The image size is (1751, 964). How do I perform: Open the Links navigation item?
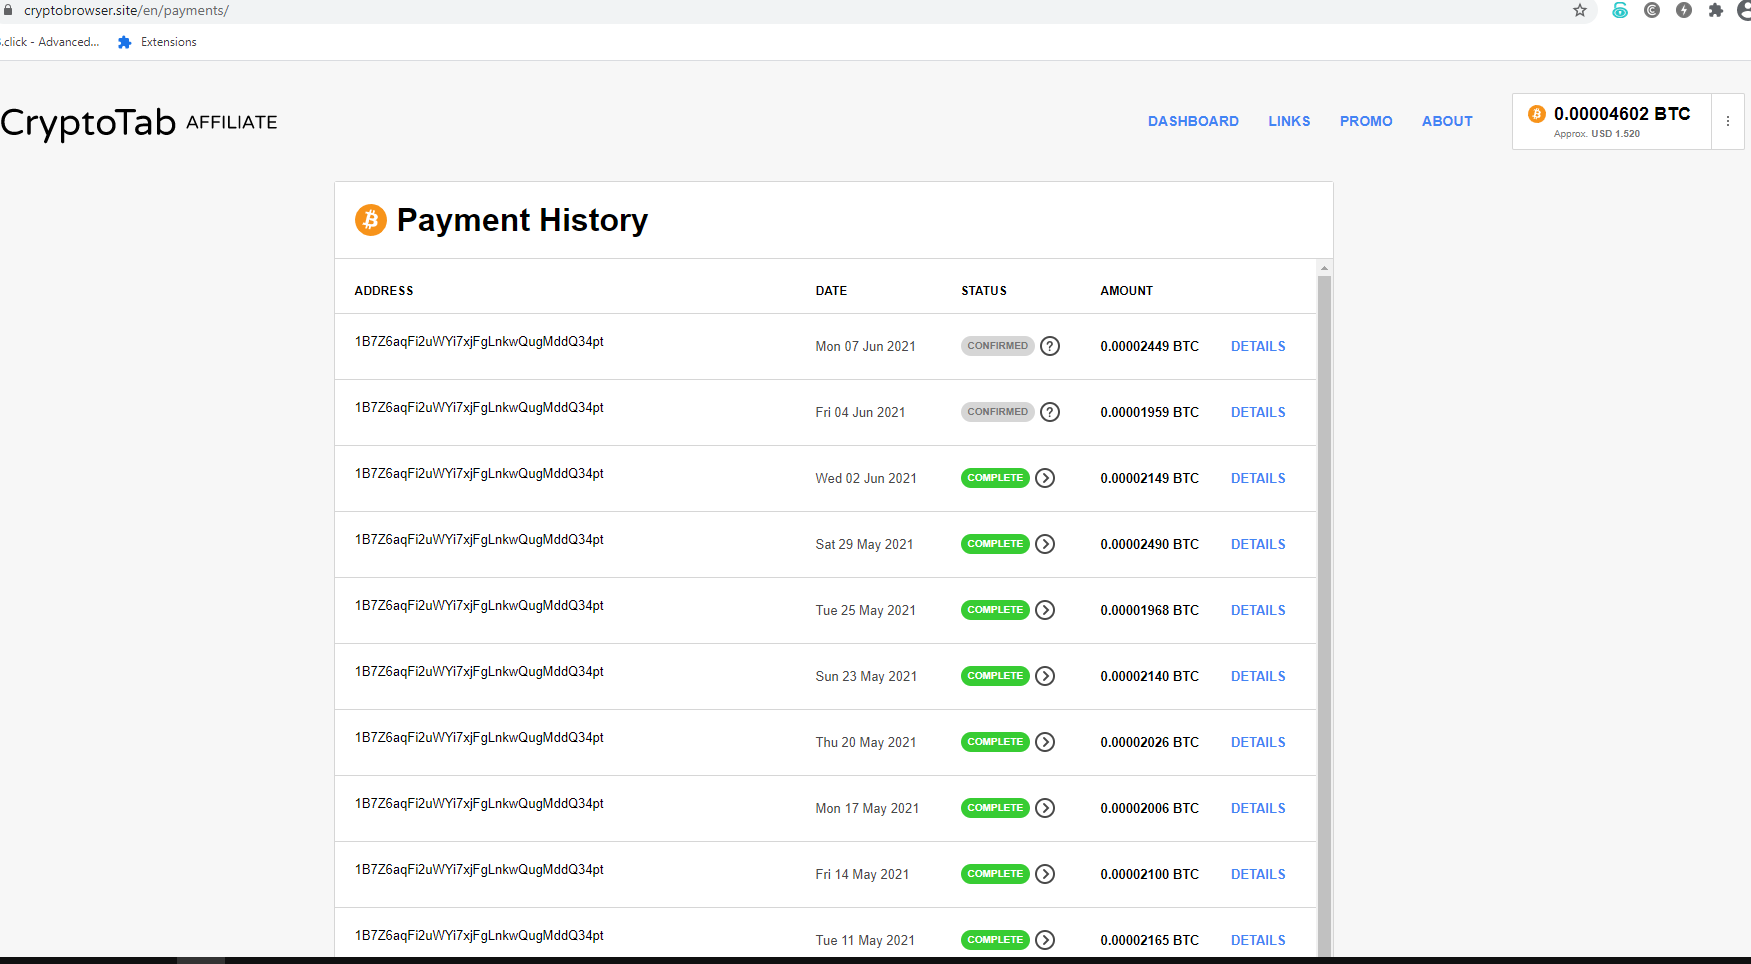point(1289,121)
